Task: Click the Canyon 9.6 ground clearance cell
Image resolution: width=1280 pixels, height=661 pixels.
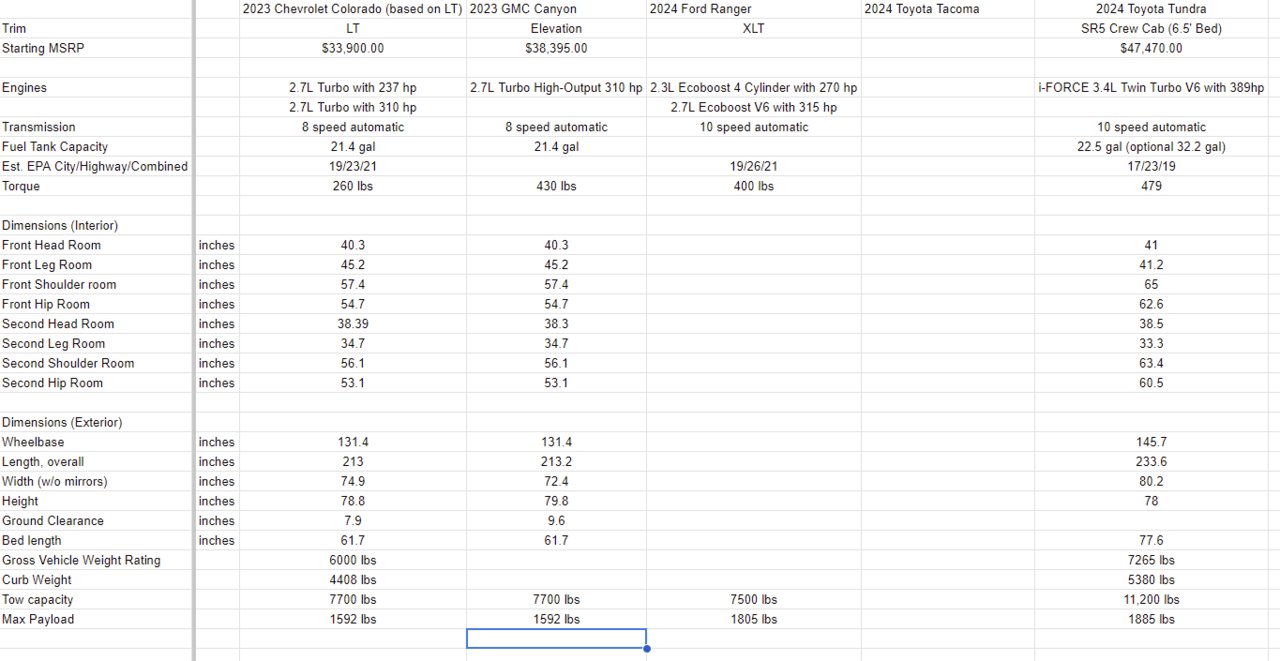Action: [x=556, y=521]
